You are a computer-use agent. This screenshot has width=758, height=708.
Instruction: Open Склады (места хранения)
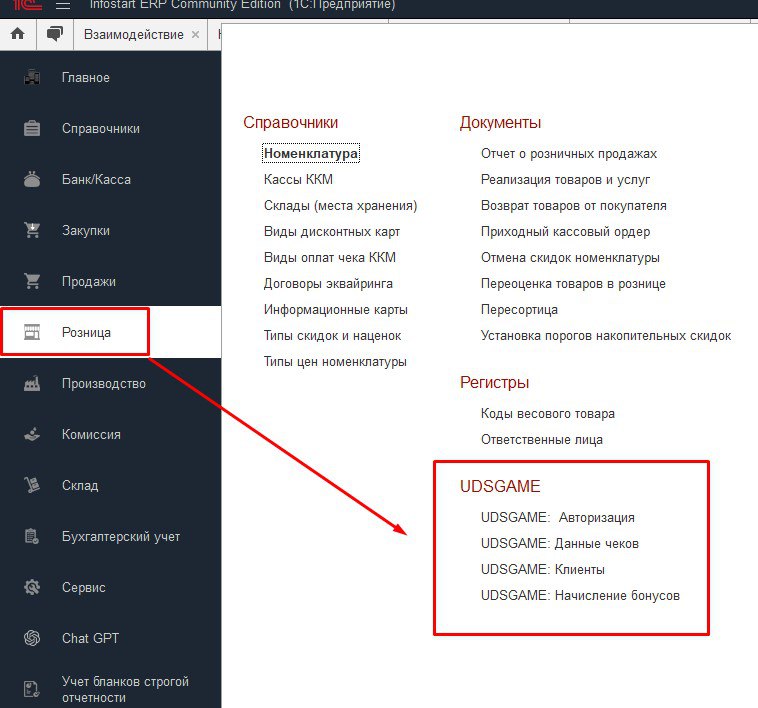point(340,205)
